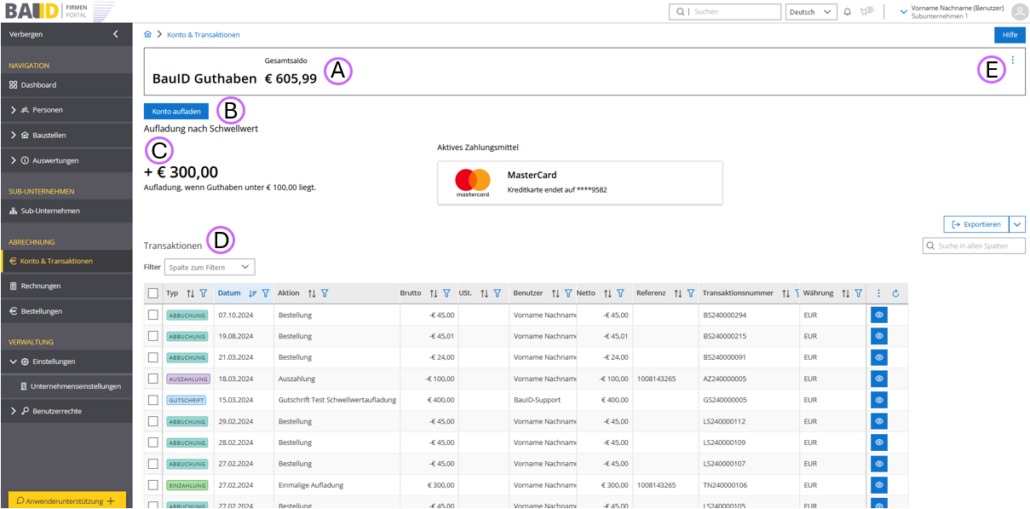Viewport: 1030px width, 509px height.
Task: Sort the Brutto column
Action: [434, 294]
